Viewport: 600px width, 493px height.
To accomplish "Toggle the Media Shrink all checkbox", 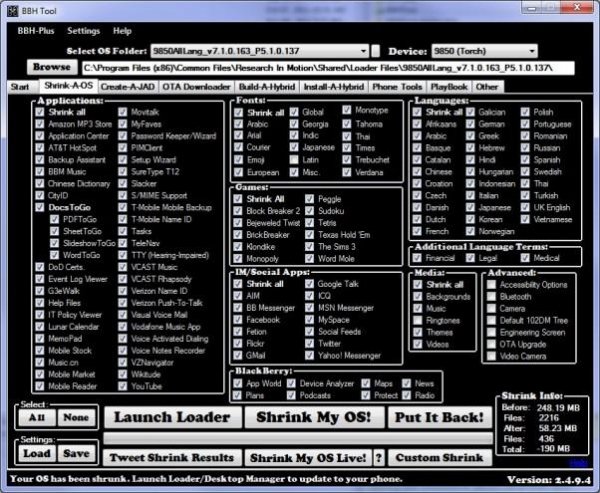I will [x=418, y=285].
